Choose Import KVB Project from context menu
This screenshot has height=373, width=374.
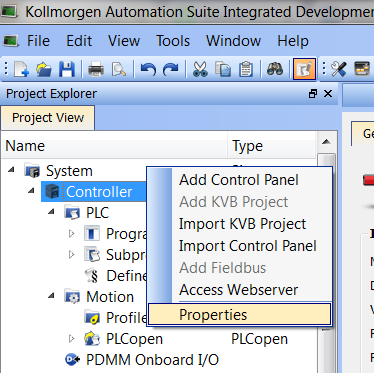tap(239, 224)
